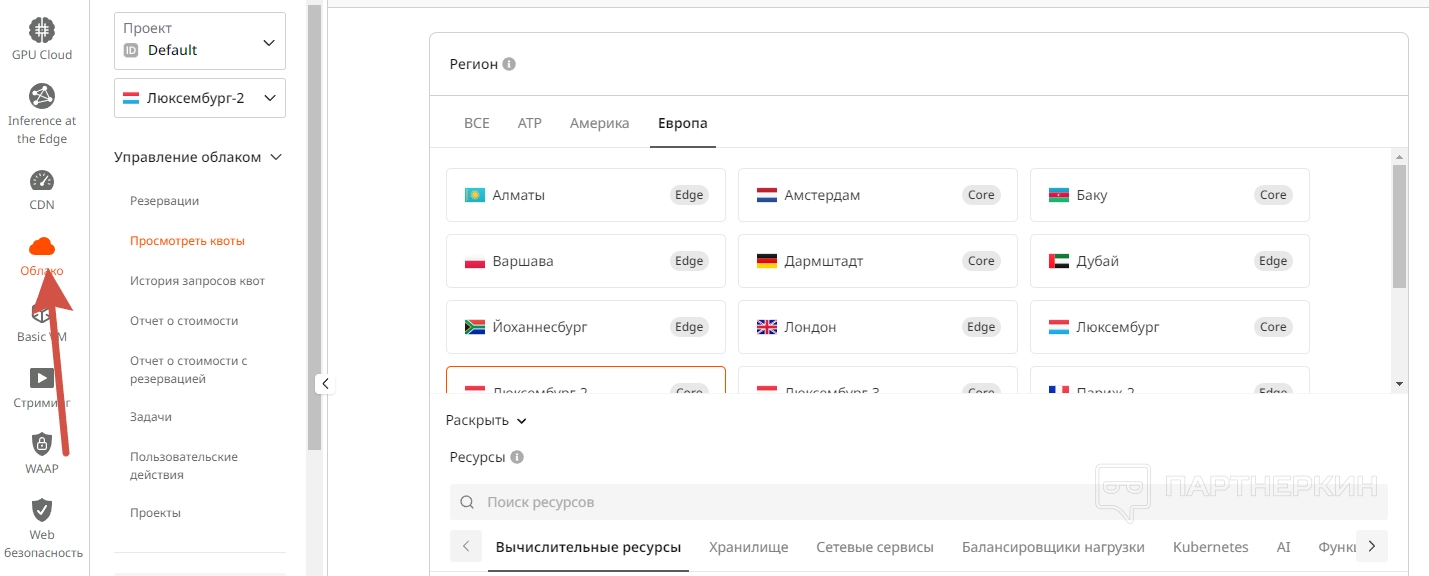Open the Люксембург-2 region dropdown
The width and height of the screenshot is (1429, 576).
200,98
